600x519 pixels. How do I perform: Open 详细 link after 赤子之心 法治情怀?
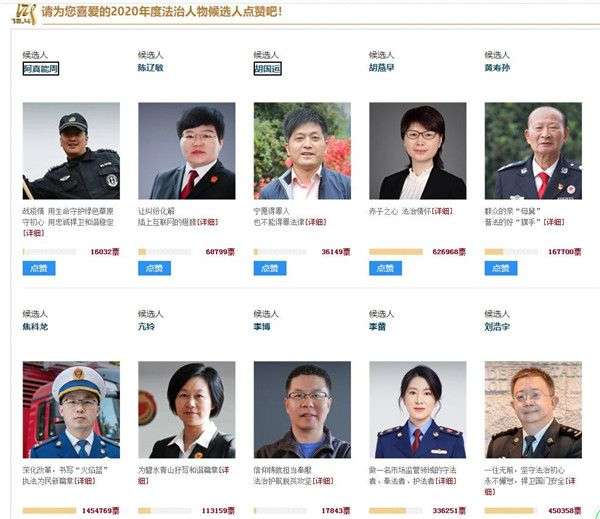(442, 211)
